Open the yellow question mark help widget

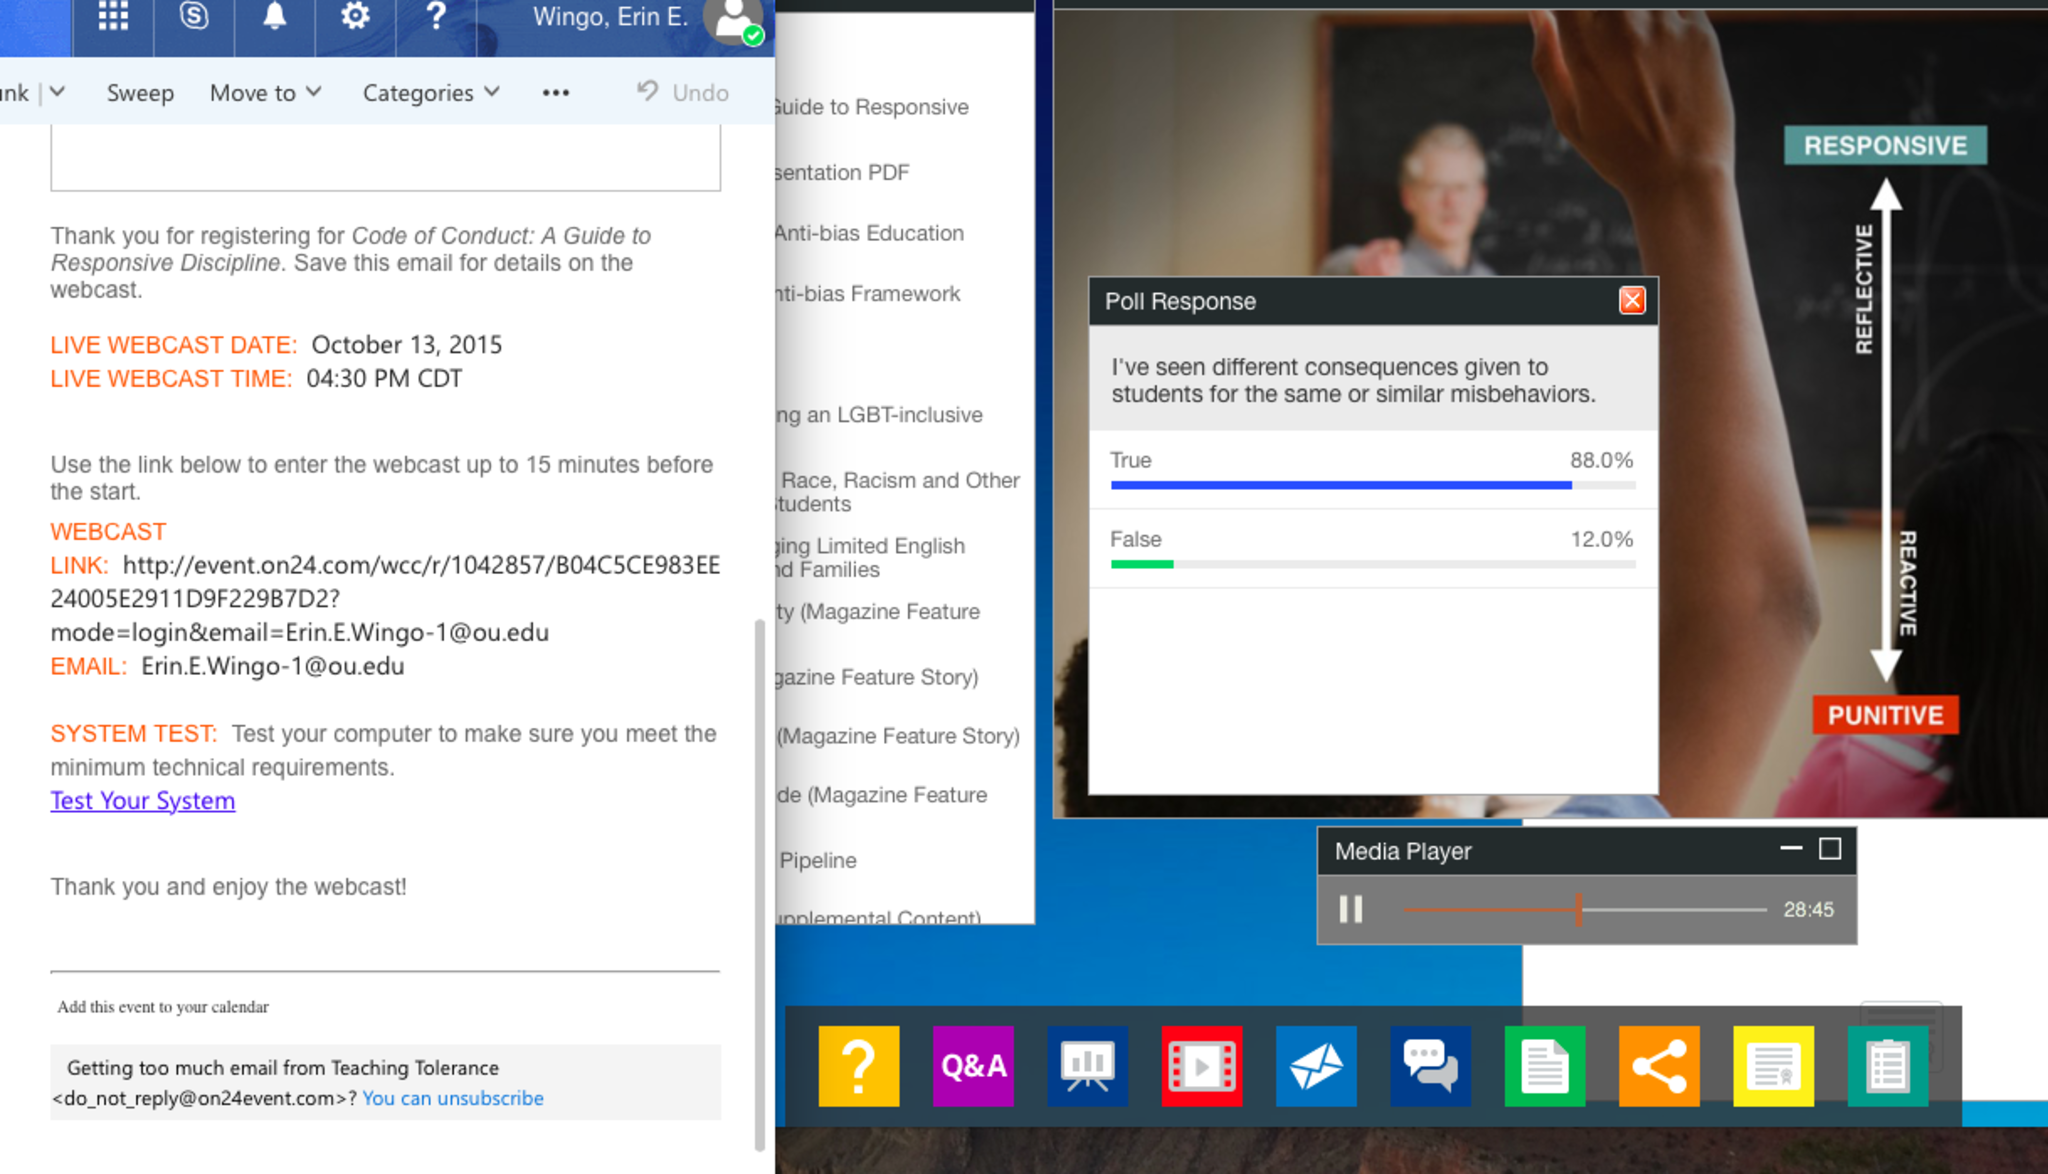(x=858, y=1066)
